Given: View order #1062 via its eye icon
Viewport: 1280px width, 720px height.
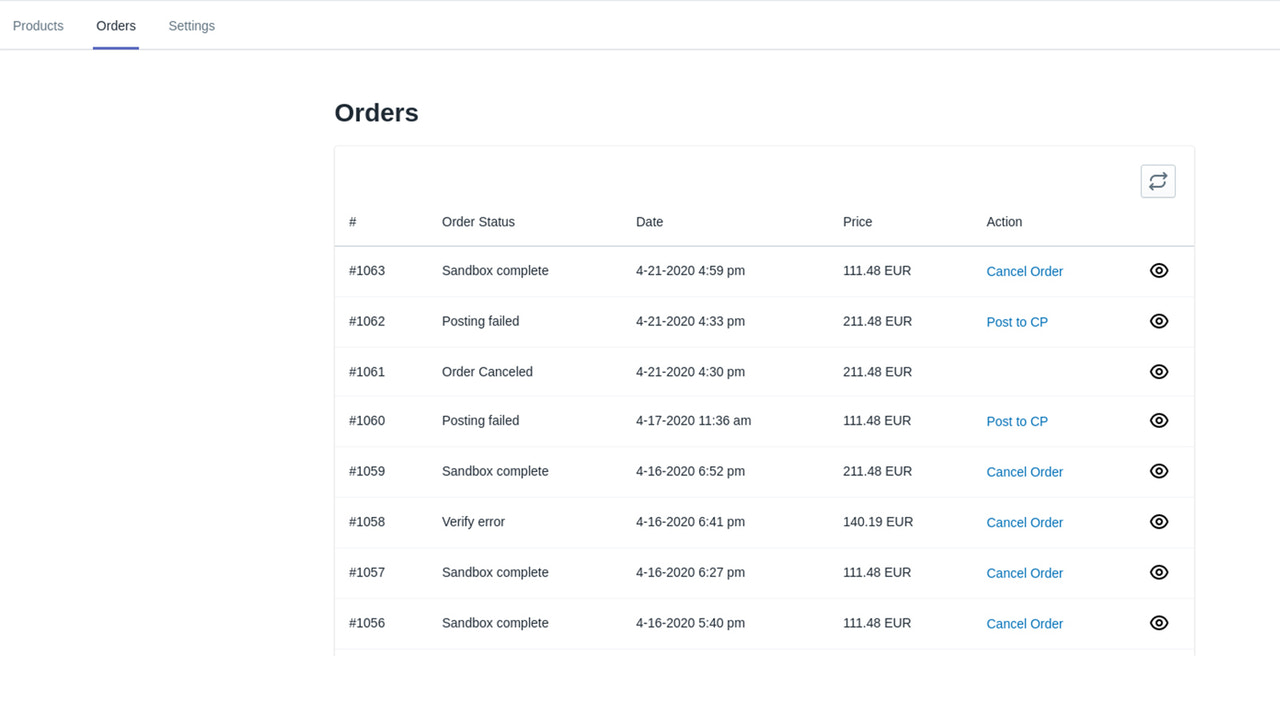Looking at the screenshot, I should click(1158, 321).
